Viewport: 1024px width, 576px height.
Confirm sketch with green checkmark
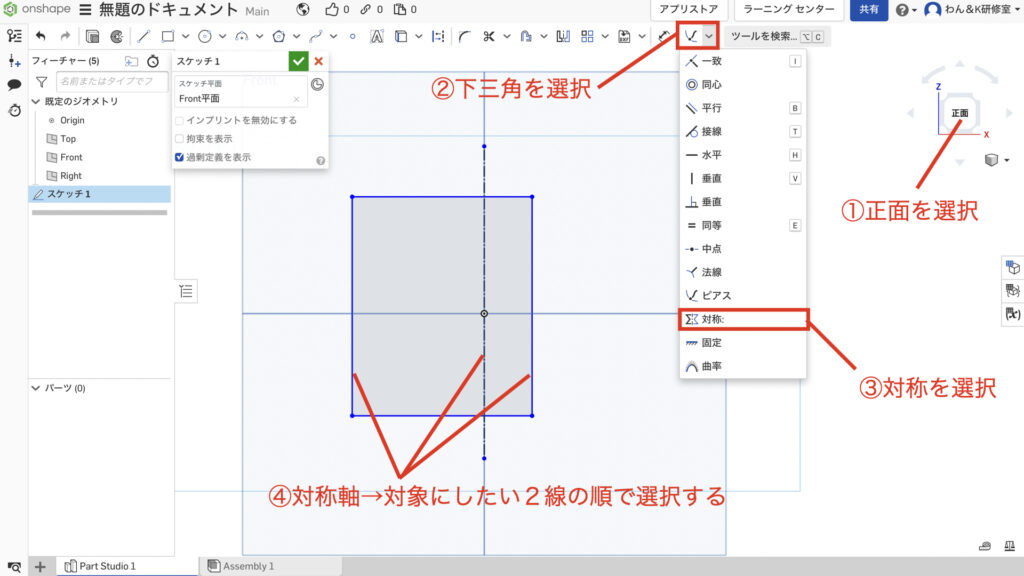point(298,61)
